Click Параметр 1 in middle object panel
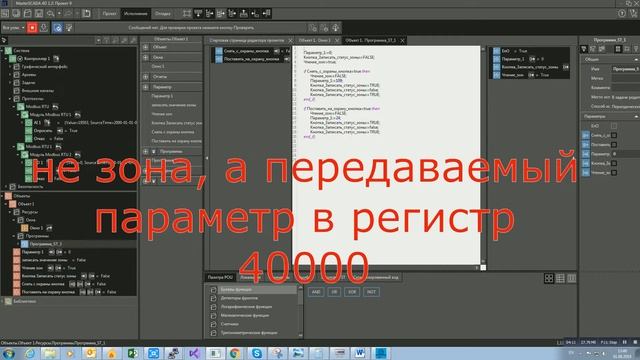 (x=162, y=96)
